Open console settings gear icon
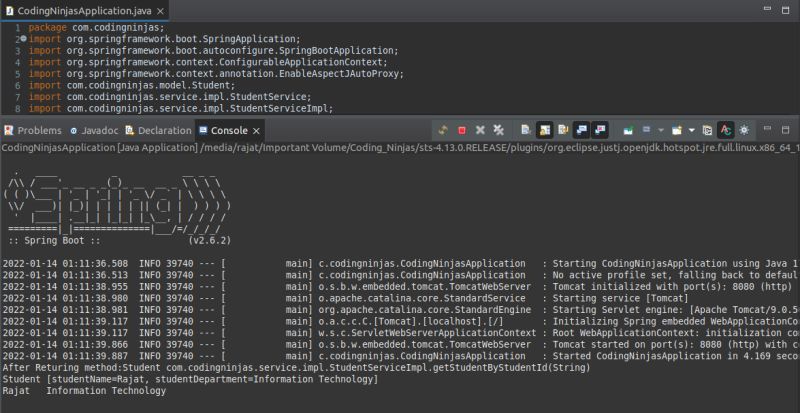The image size is (800, 413). (744, 130)
